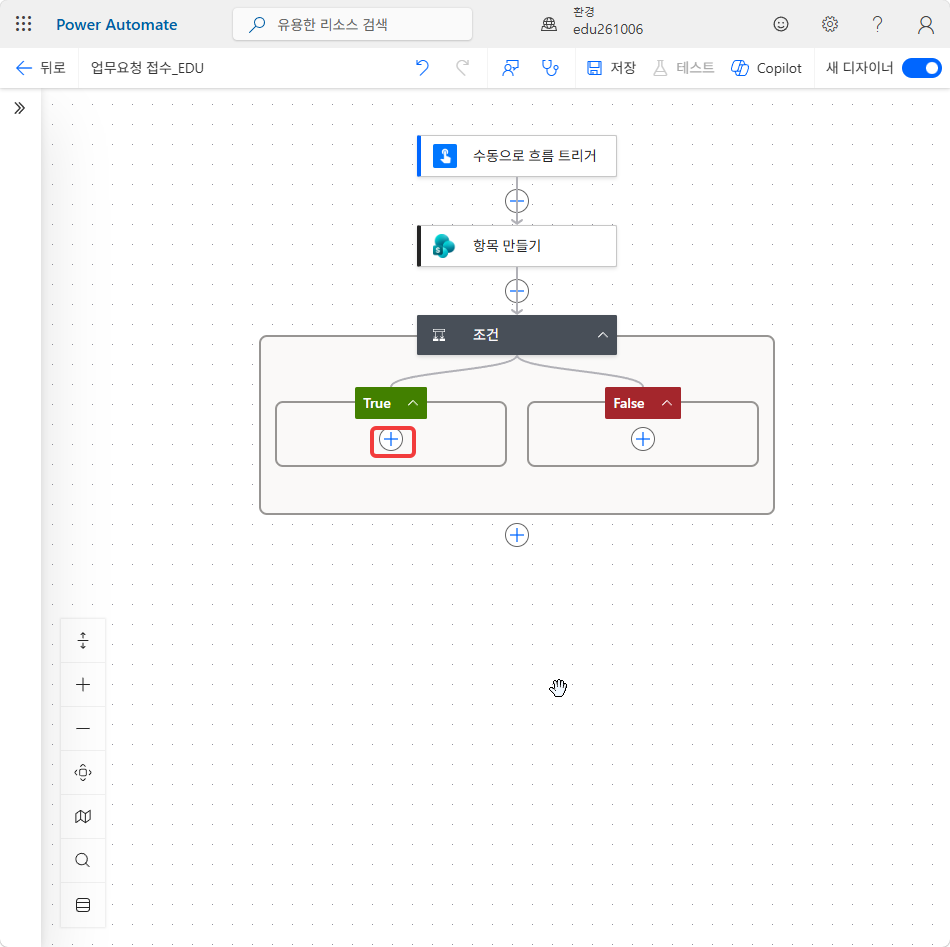Viewport: 950px width, 947px height.
Task: Click the undo arrow in the toolbar
Action: [422, 68]
